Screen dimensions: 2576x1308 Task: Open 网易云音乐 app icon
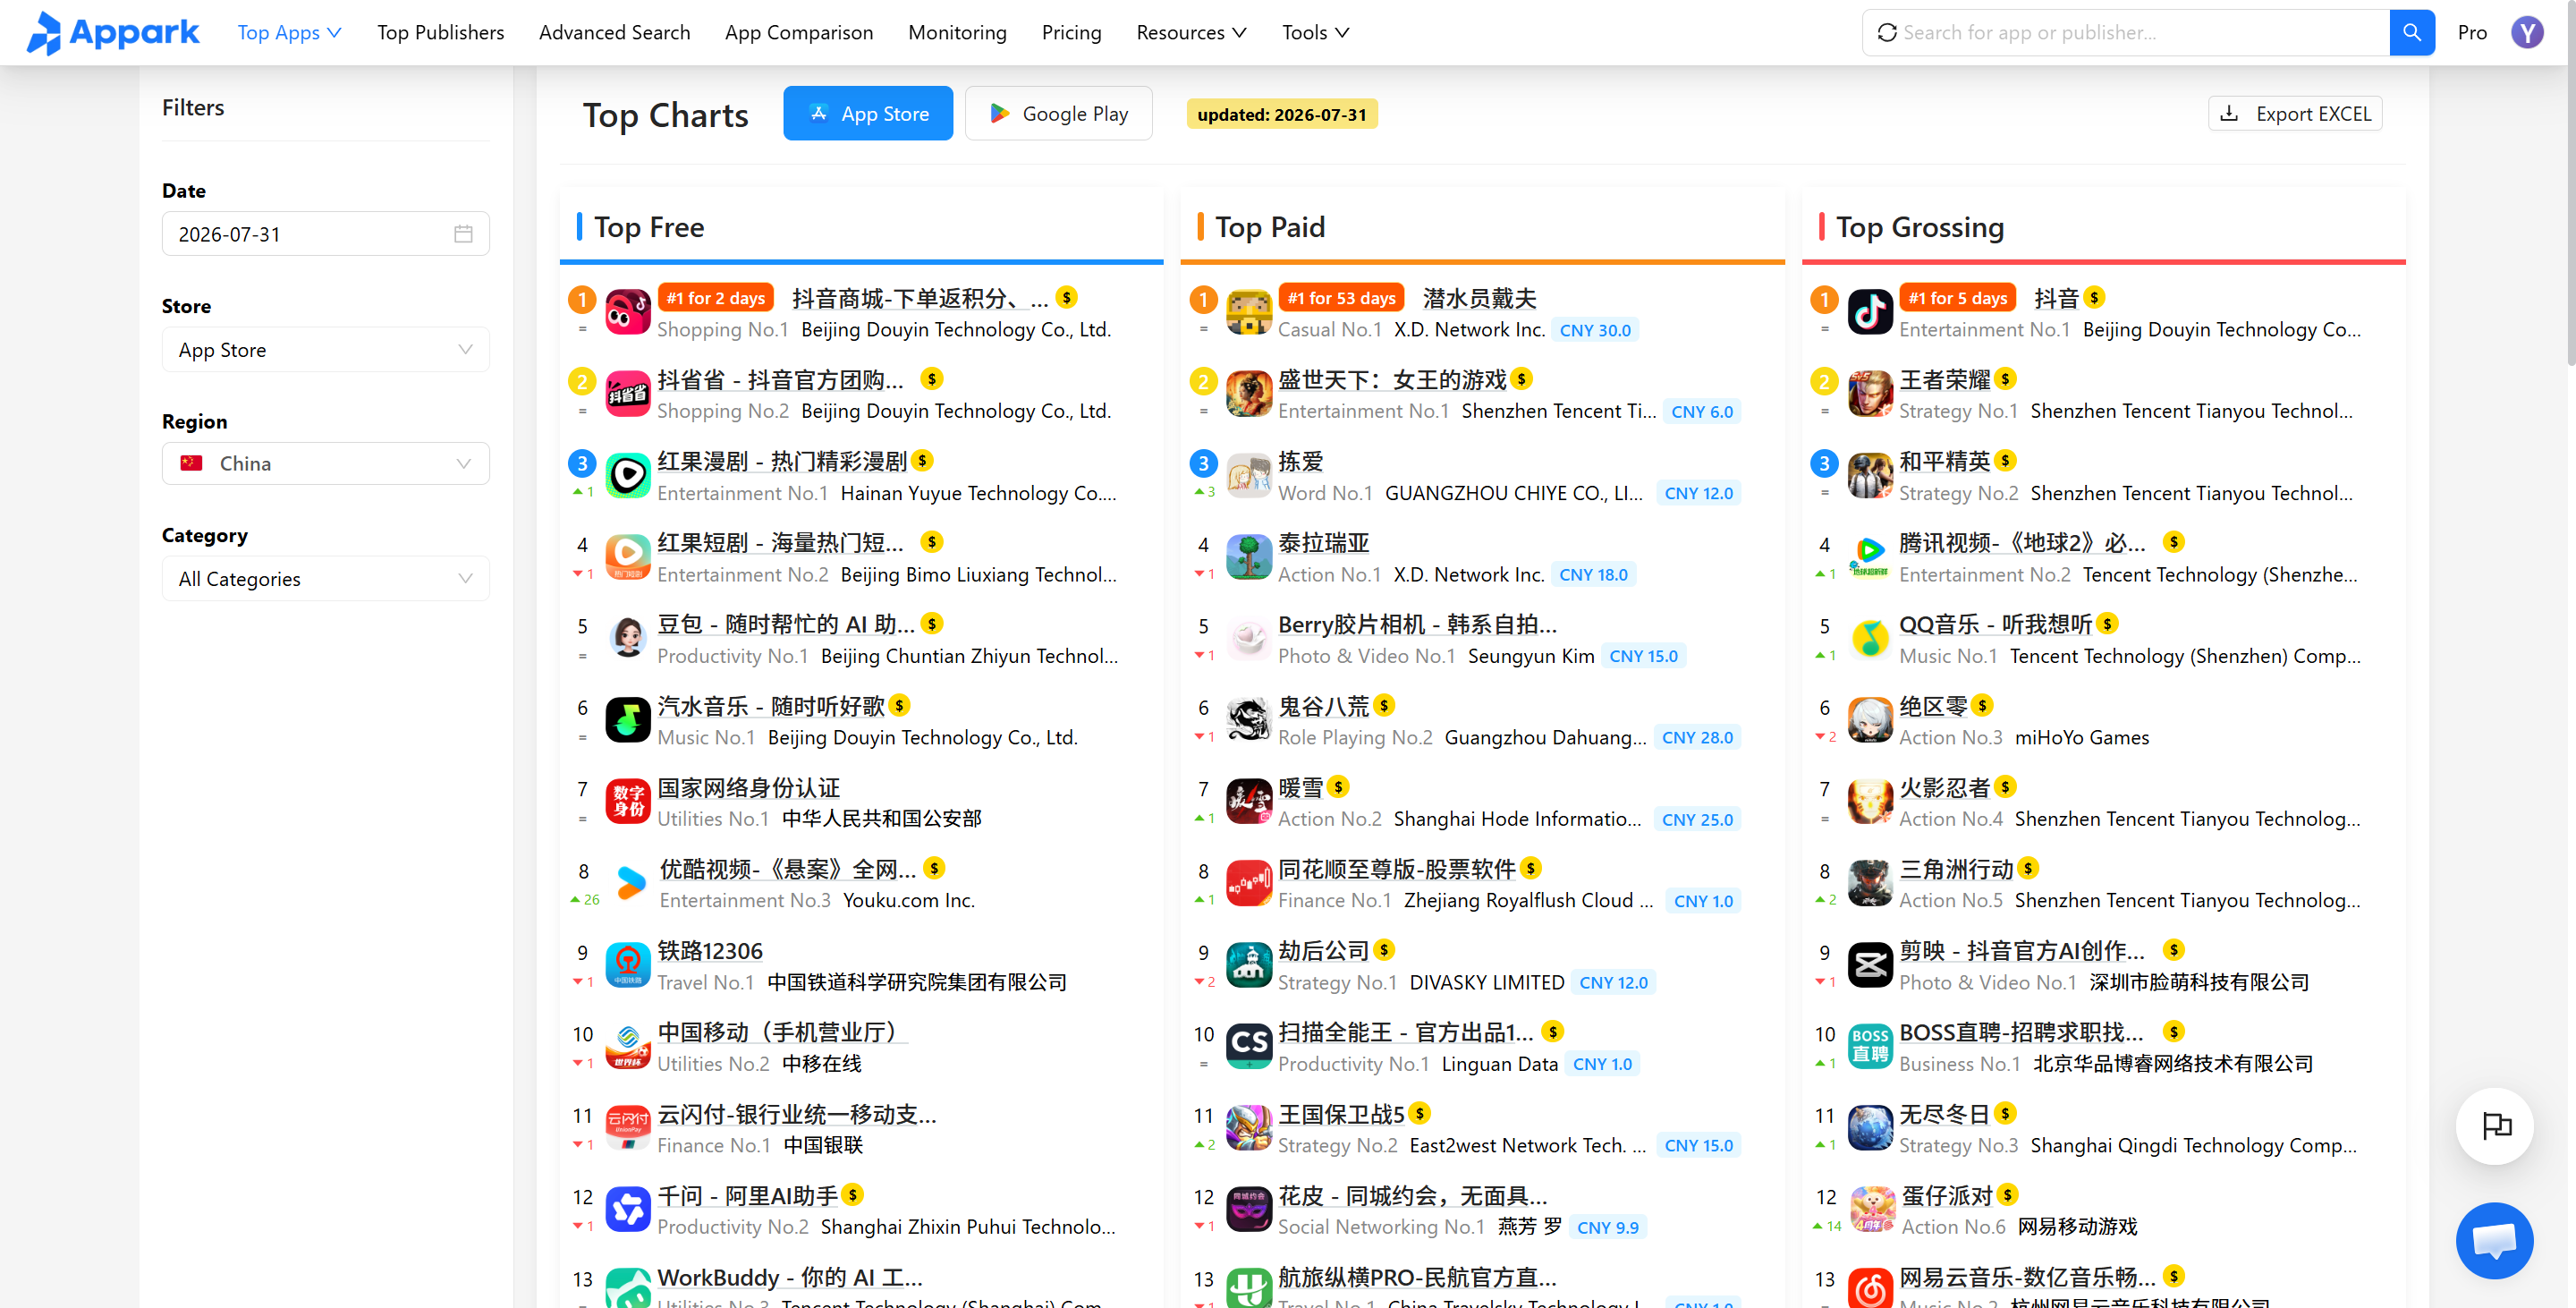click(1870, 1288)
